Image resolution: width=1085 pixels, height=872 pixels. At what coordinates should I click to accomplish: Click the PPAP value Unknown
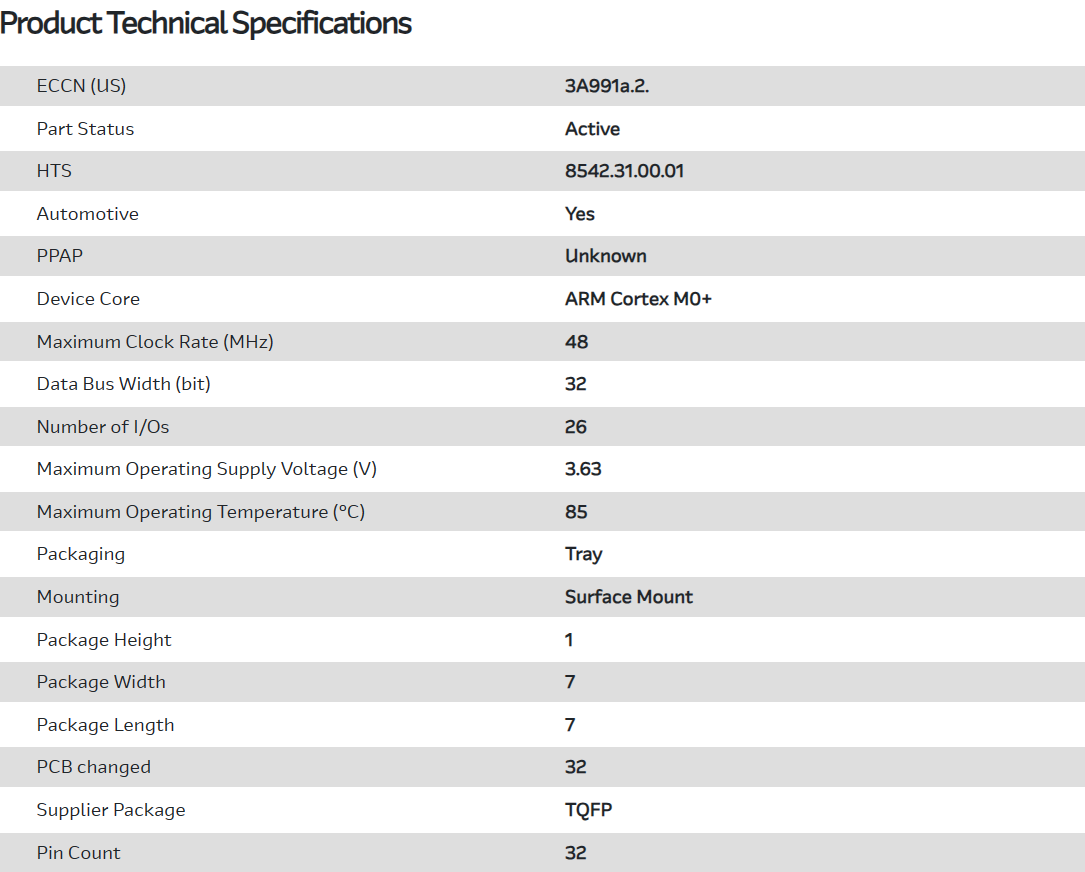click(605, 256)
